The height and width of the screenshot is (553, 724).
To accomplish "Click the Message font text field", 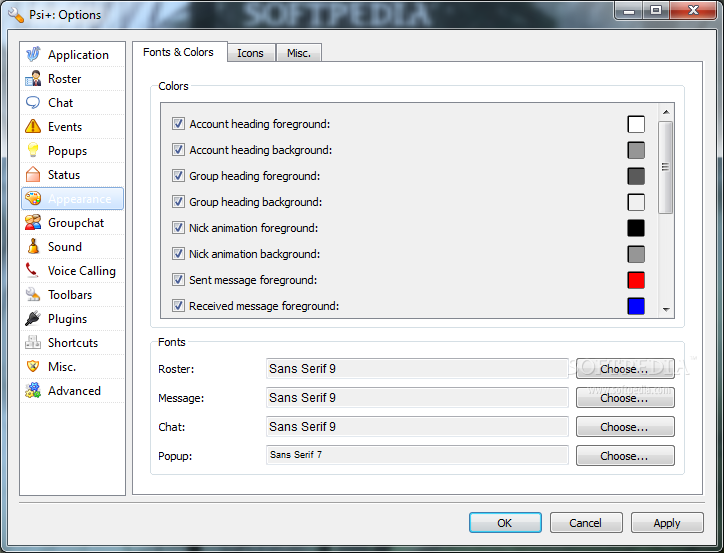I will click(x=417, y=397).
